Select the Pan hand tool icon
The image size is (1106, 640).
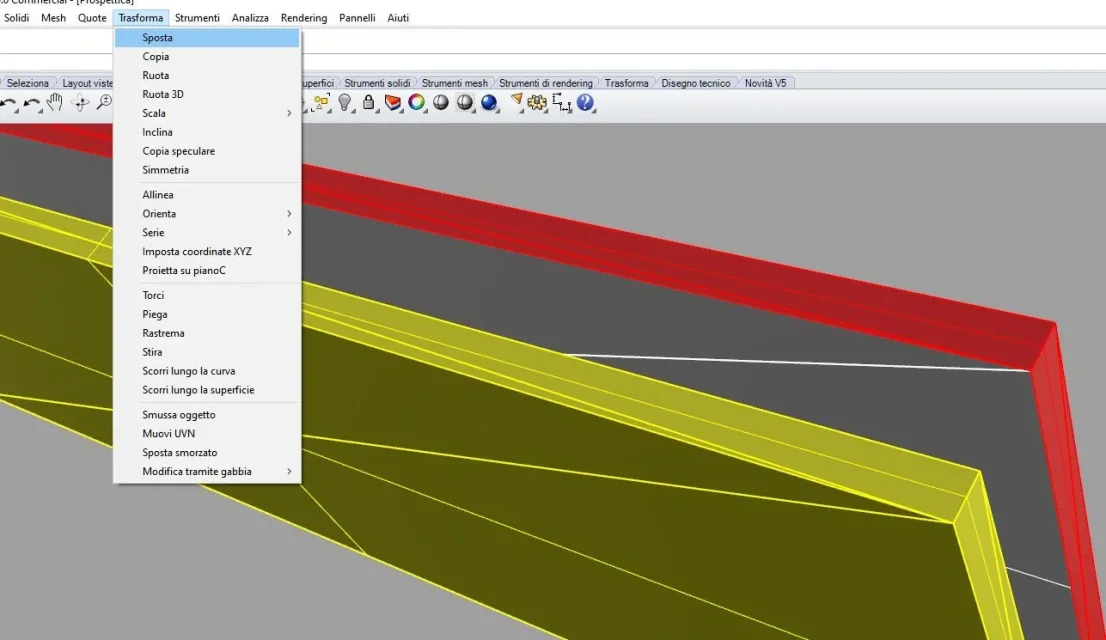tap(54, 103)
